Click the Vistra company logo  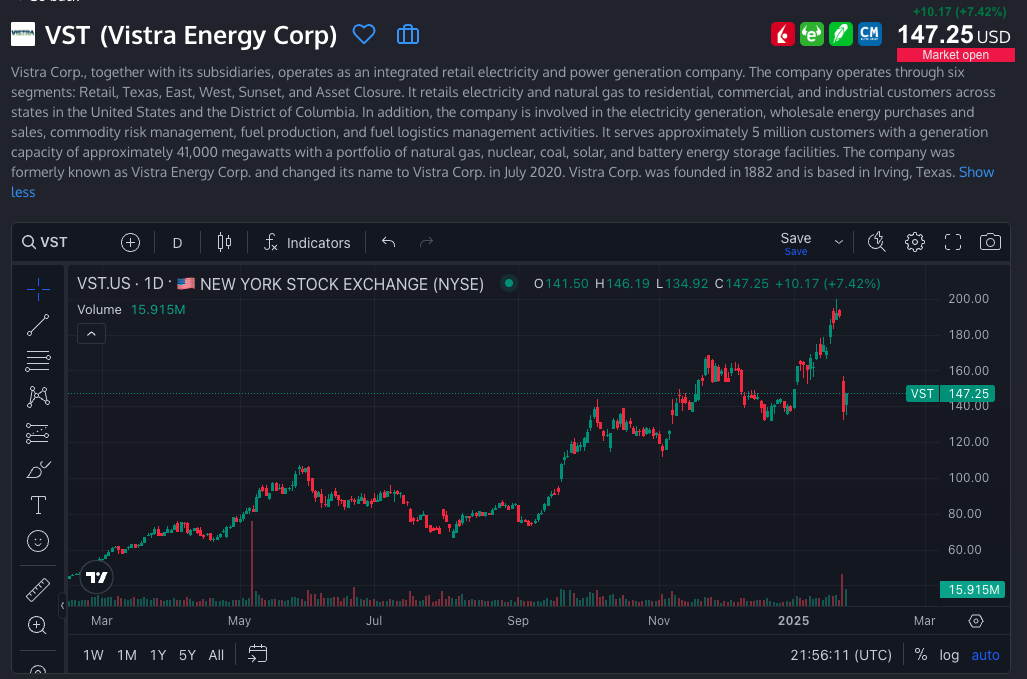coord(23,34)
